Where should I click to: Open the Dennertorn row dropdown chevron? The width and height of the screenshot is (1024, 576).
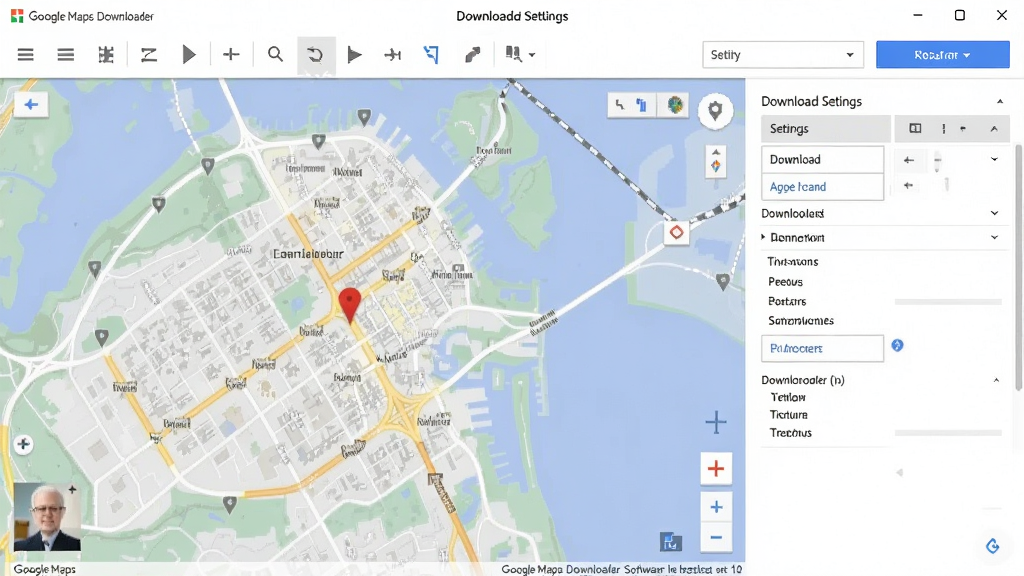click(995, 237)
